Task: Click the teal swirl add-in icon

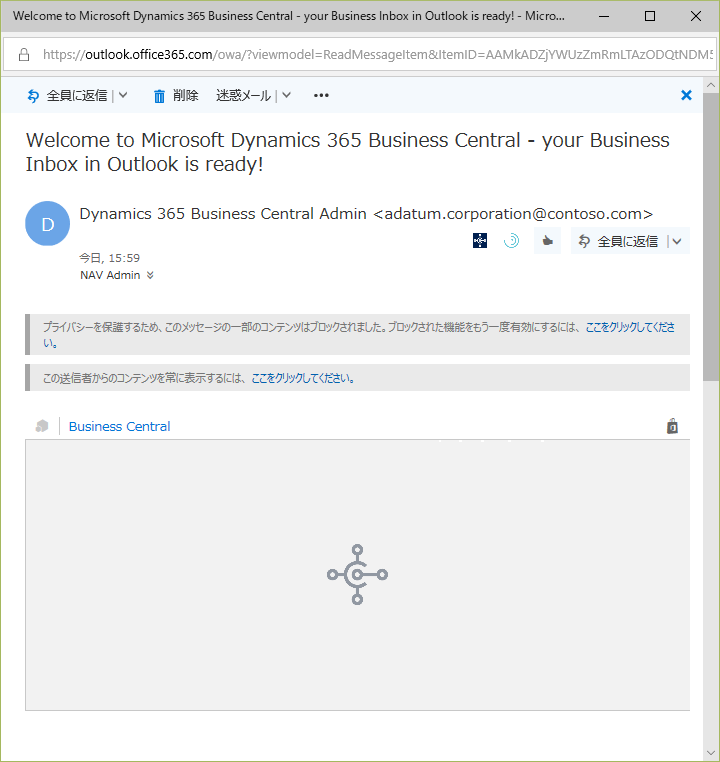Action: pos(512,241)
